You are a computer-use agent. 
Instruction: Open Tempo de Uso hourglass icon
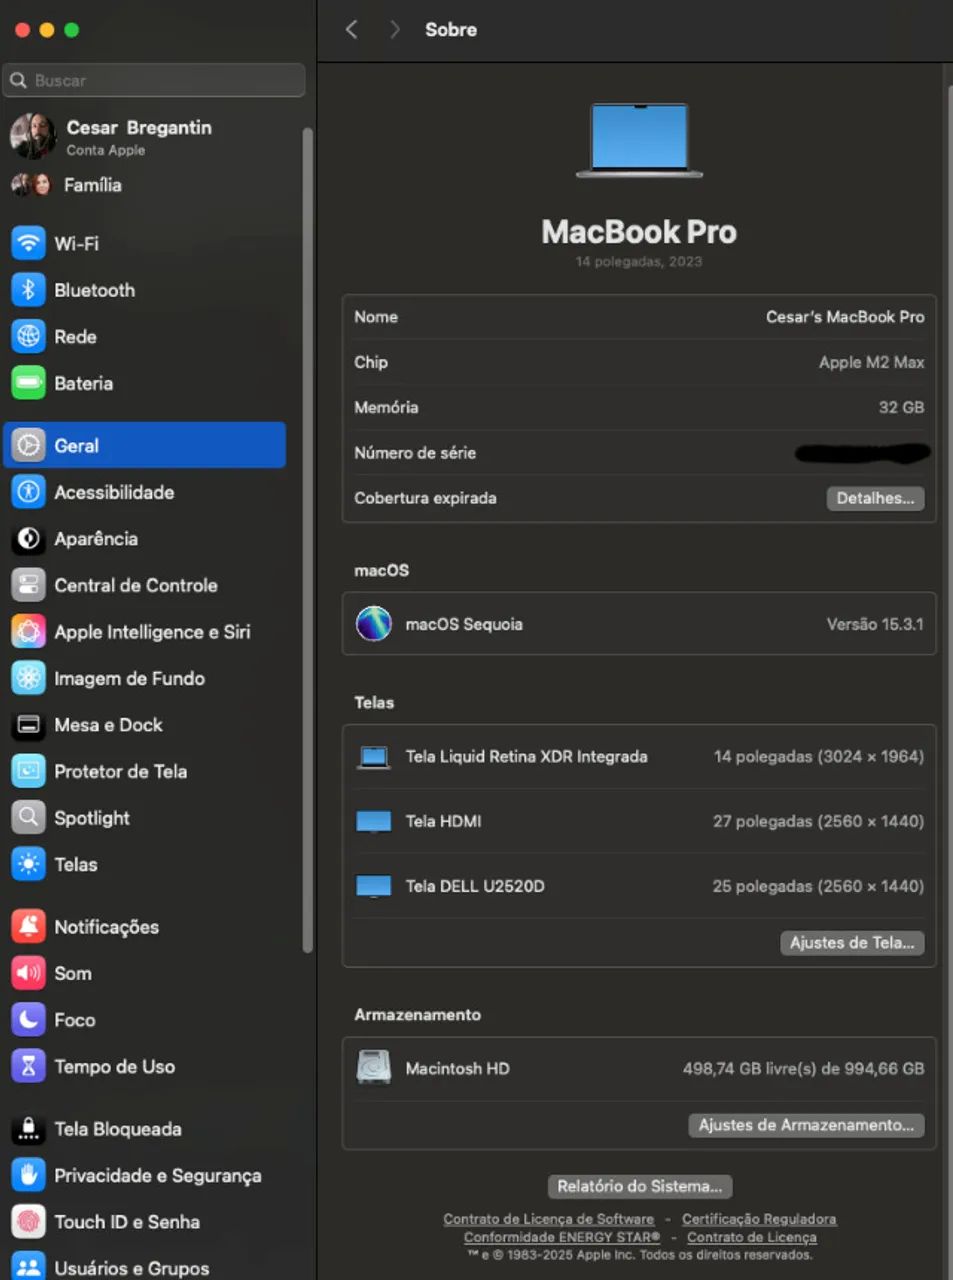28,1066
